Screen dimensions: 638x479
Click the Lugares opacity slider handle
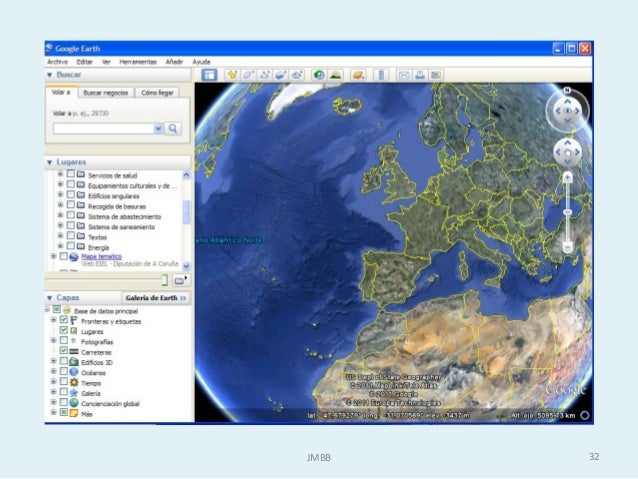164,280
